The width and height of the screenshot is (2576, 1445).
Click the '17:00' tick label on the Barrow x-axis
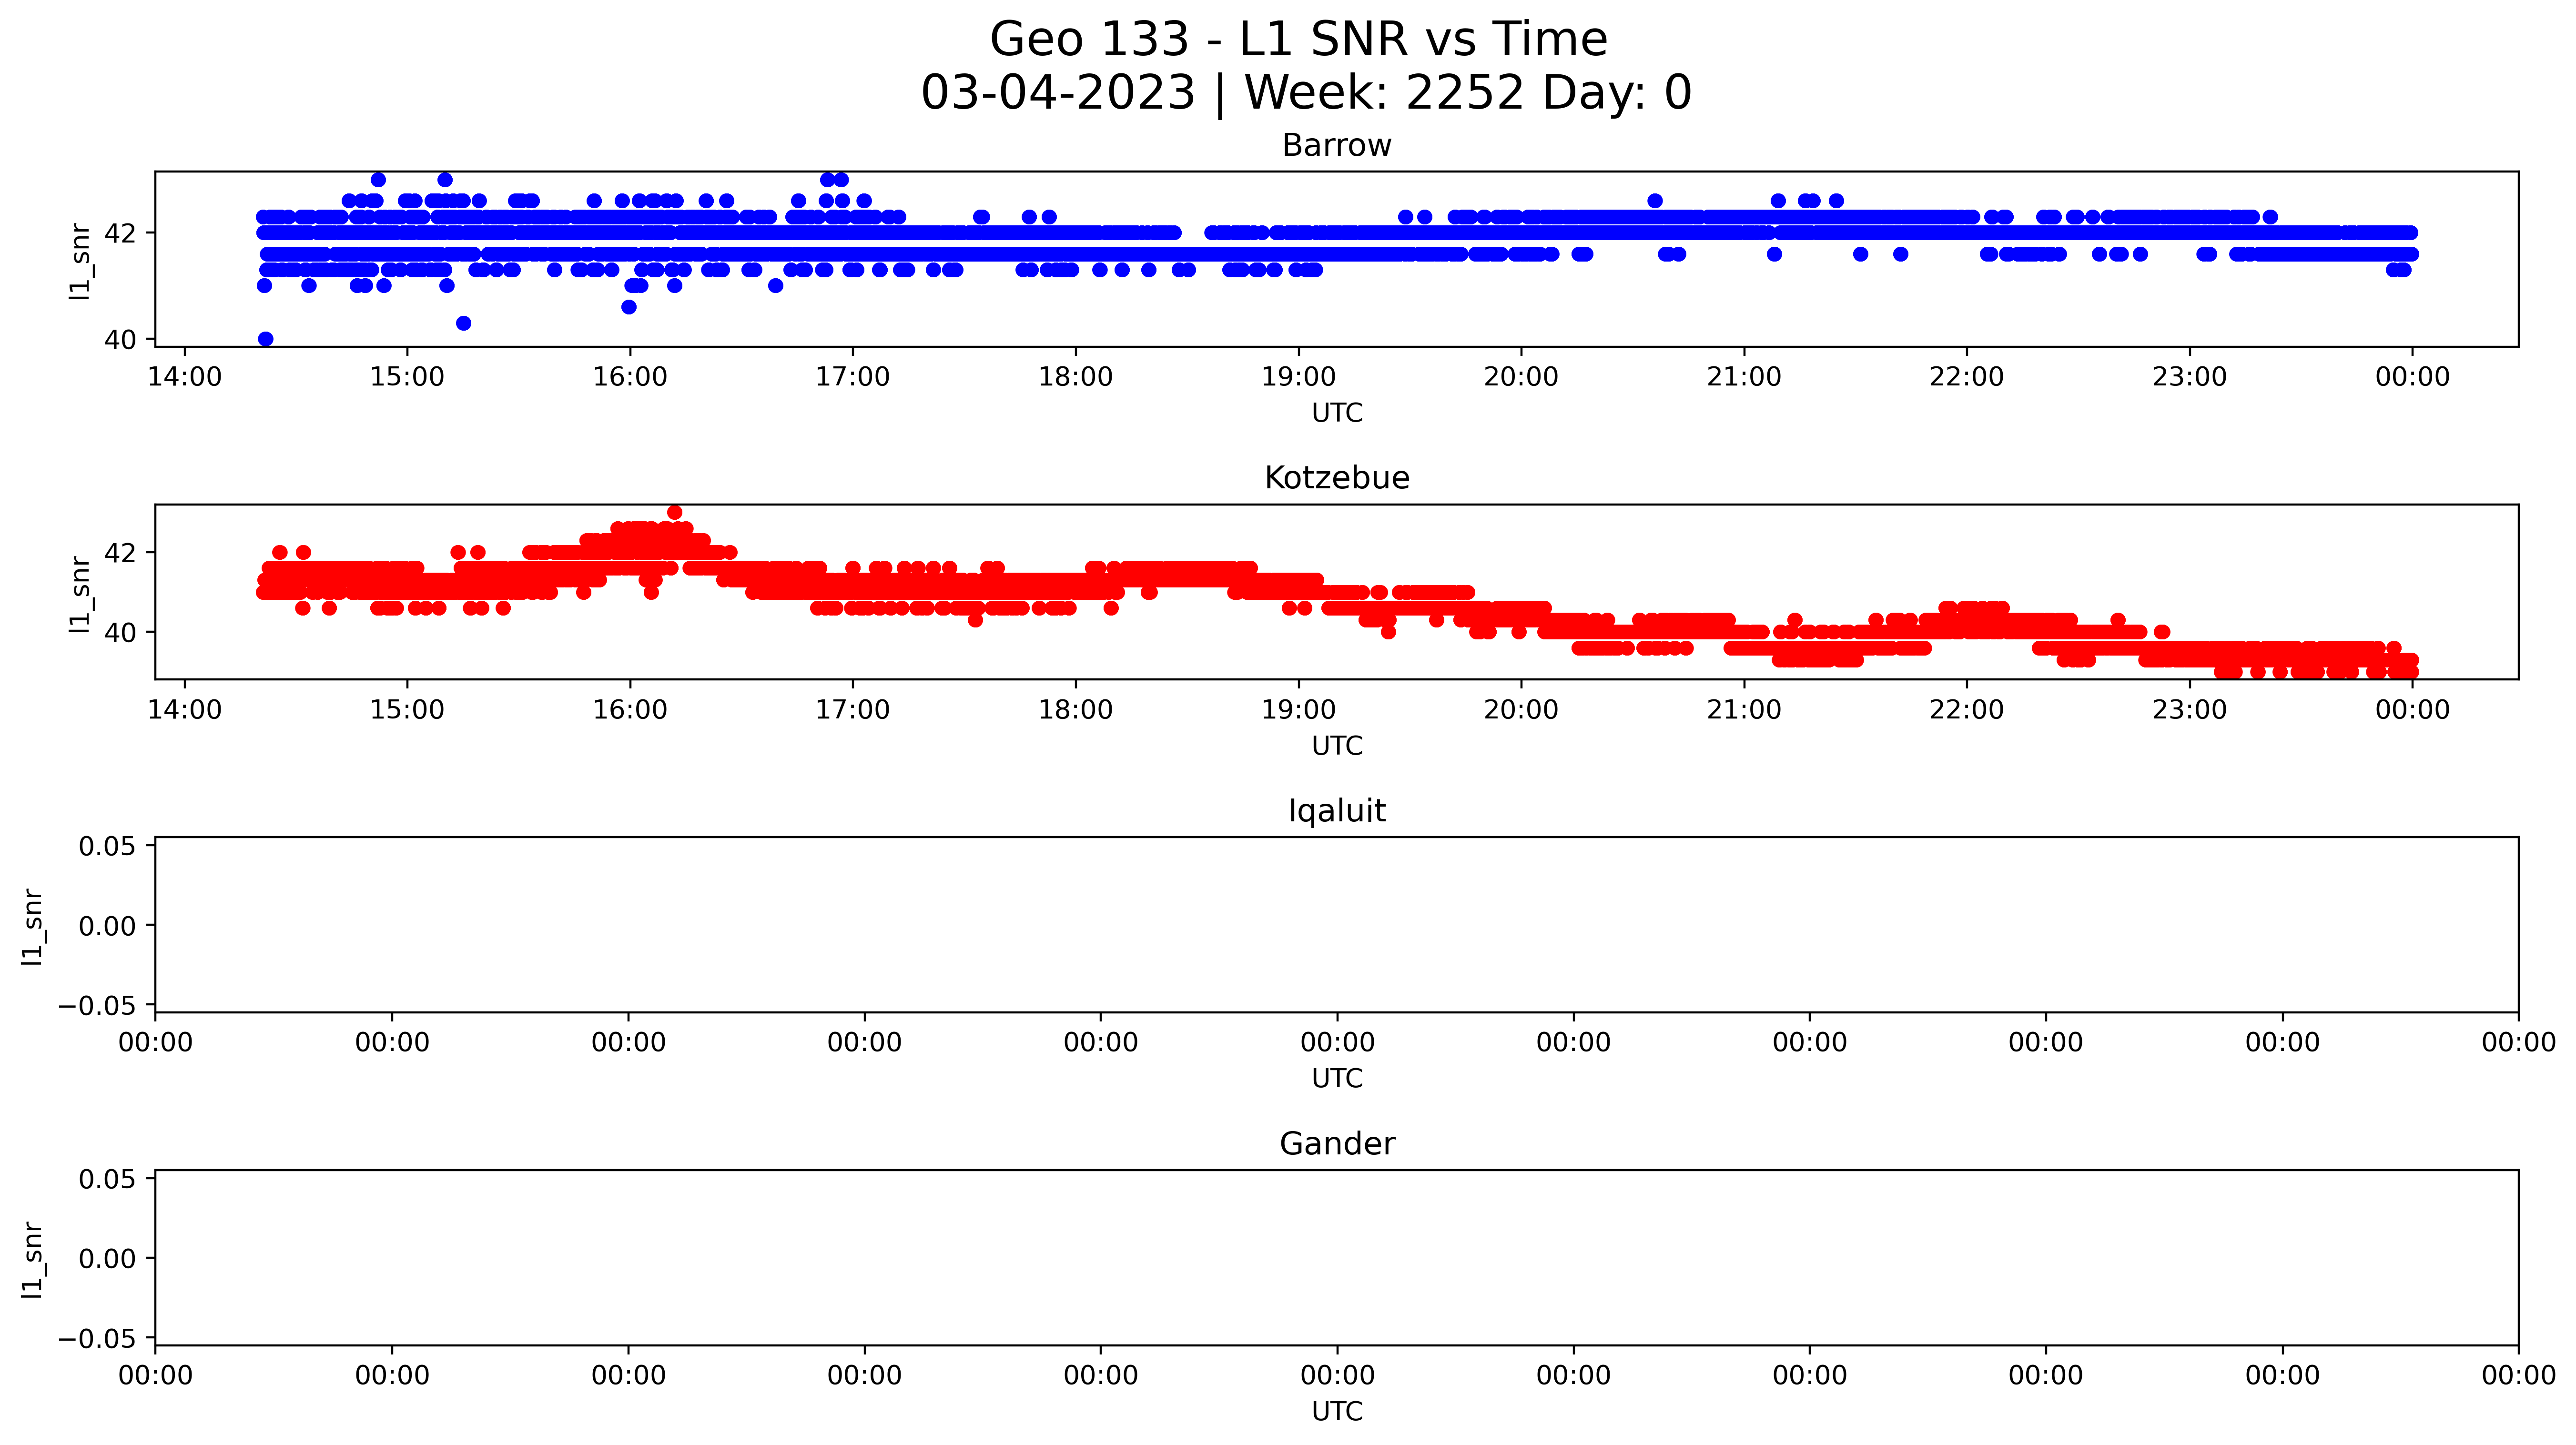[x=853, y=377]
